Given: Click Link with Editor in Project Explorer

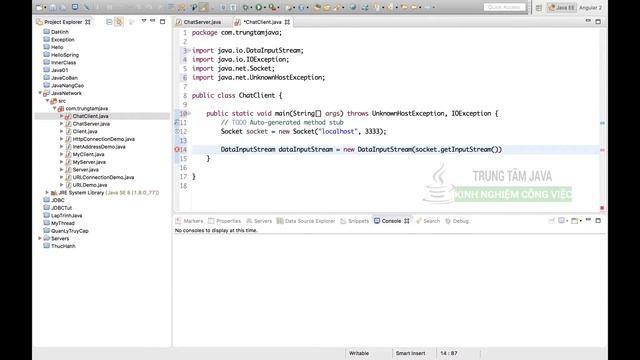Looking at the screenshot, I should coord(119,22).
